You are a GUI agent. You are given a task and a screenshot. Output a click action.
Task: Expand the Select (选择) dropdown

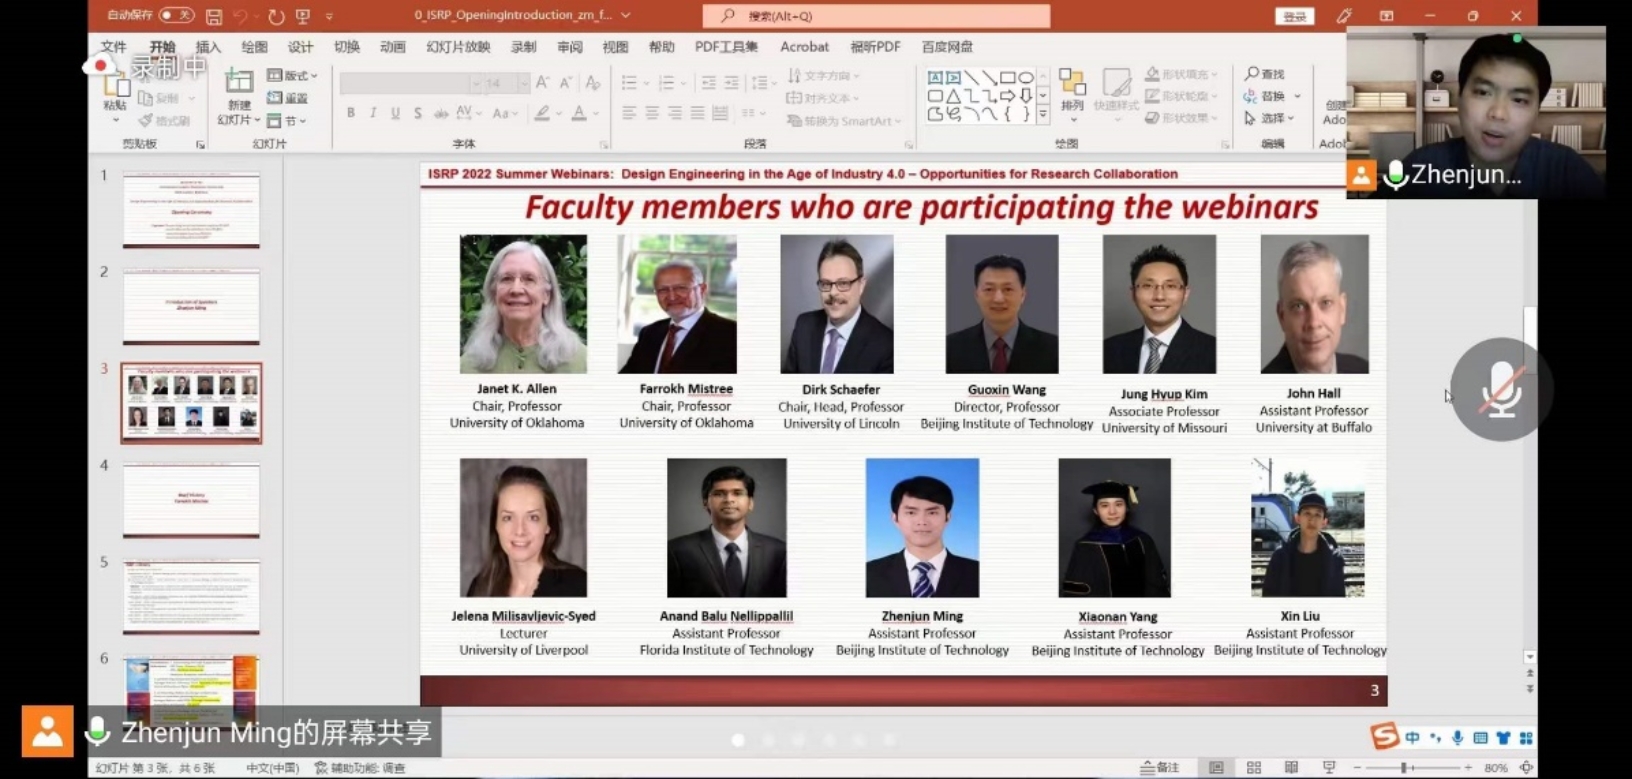pos(1271,118)
